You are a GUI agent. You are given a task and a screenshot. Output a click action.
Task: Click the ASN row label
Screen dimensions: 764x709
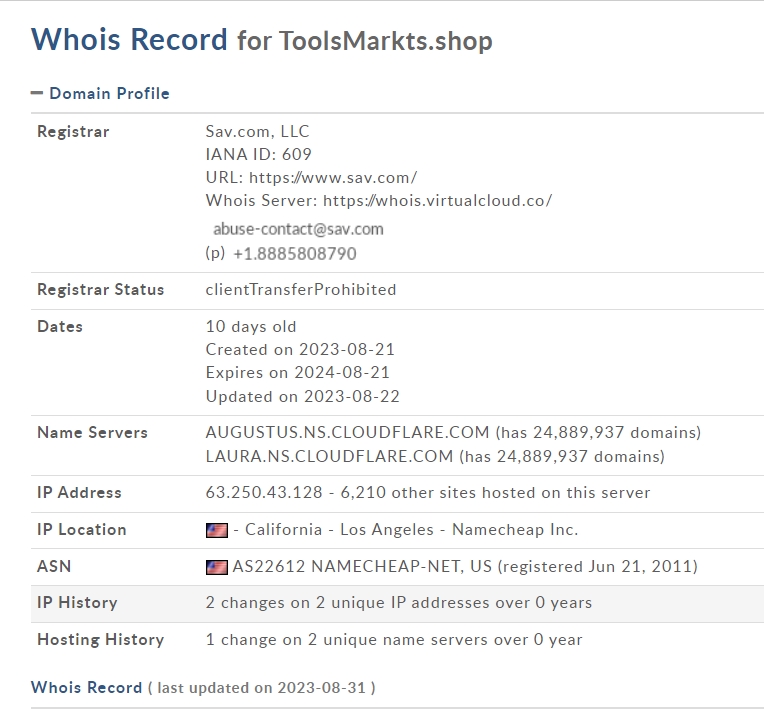(54, 566)
